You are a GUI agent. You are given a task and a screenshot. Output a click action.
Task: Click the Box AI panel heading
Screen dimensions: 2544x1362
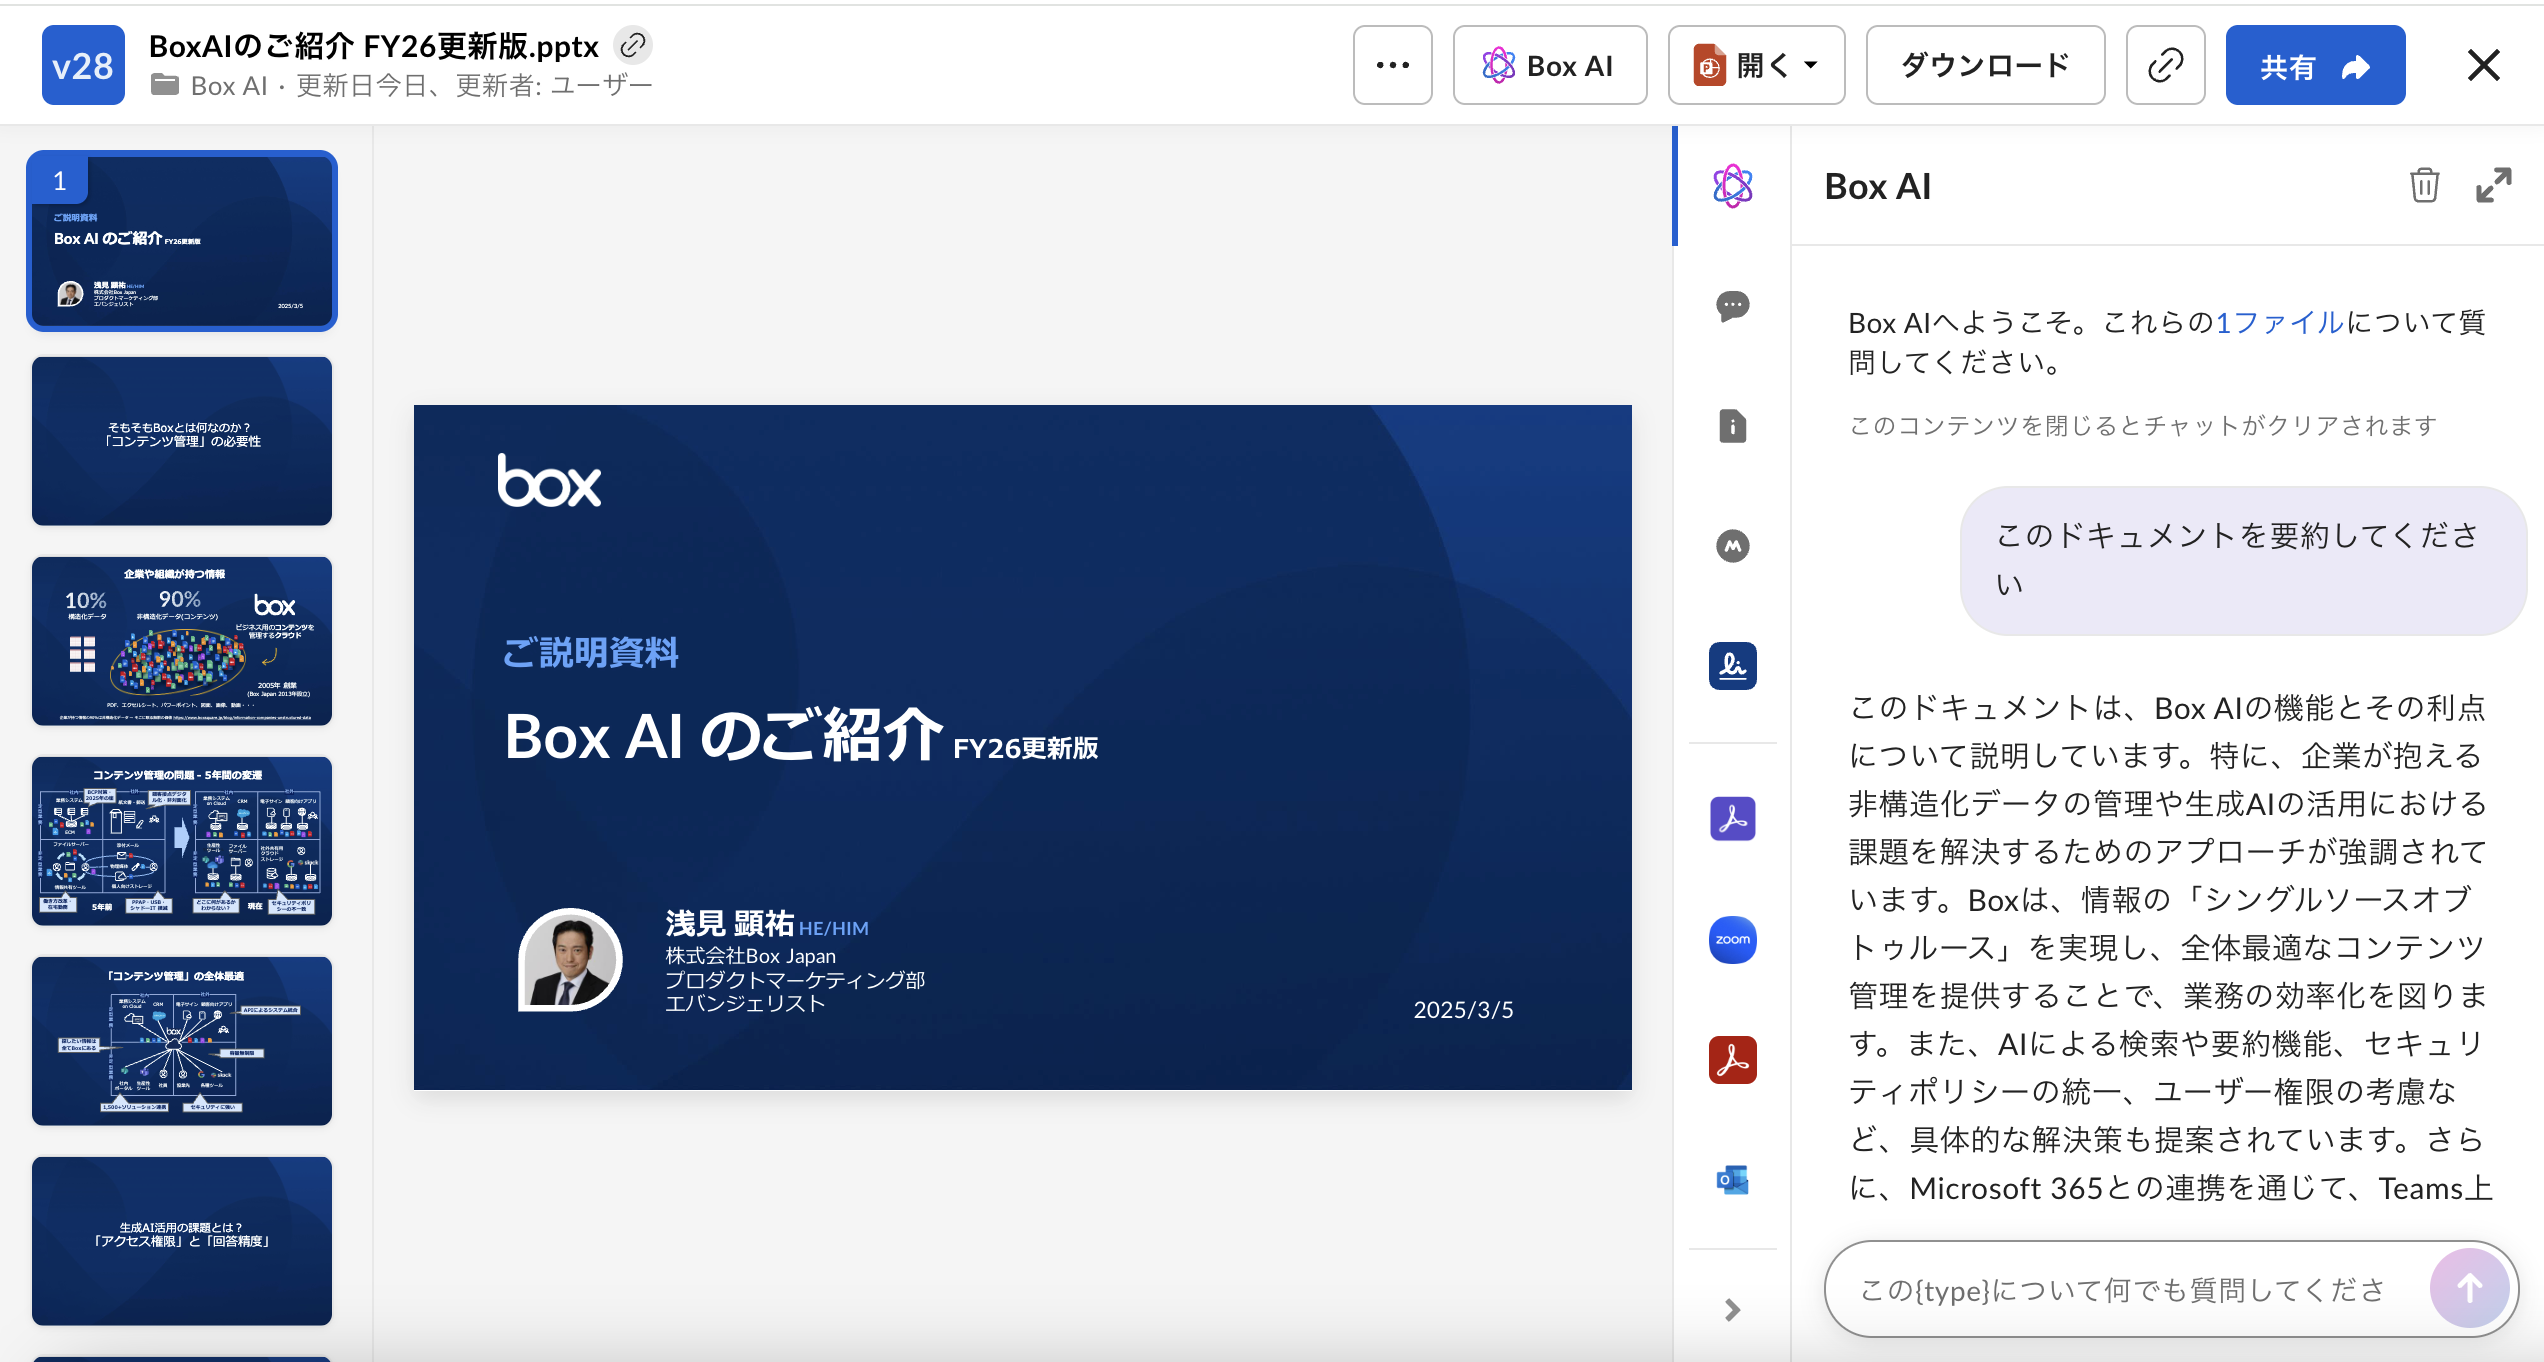[1877, 186]
